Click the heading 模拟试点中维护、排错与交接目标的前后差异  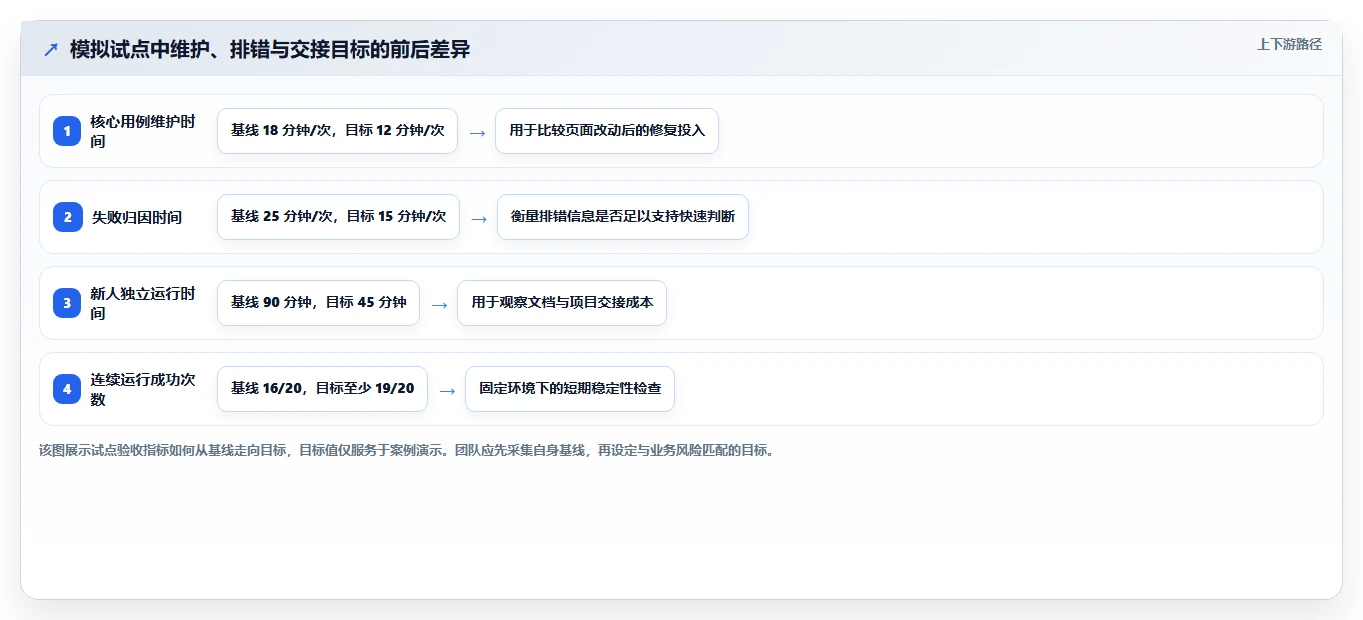[270, 49]
